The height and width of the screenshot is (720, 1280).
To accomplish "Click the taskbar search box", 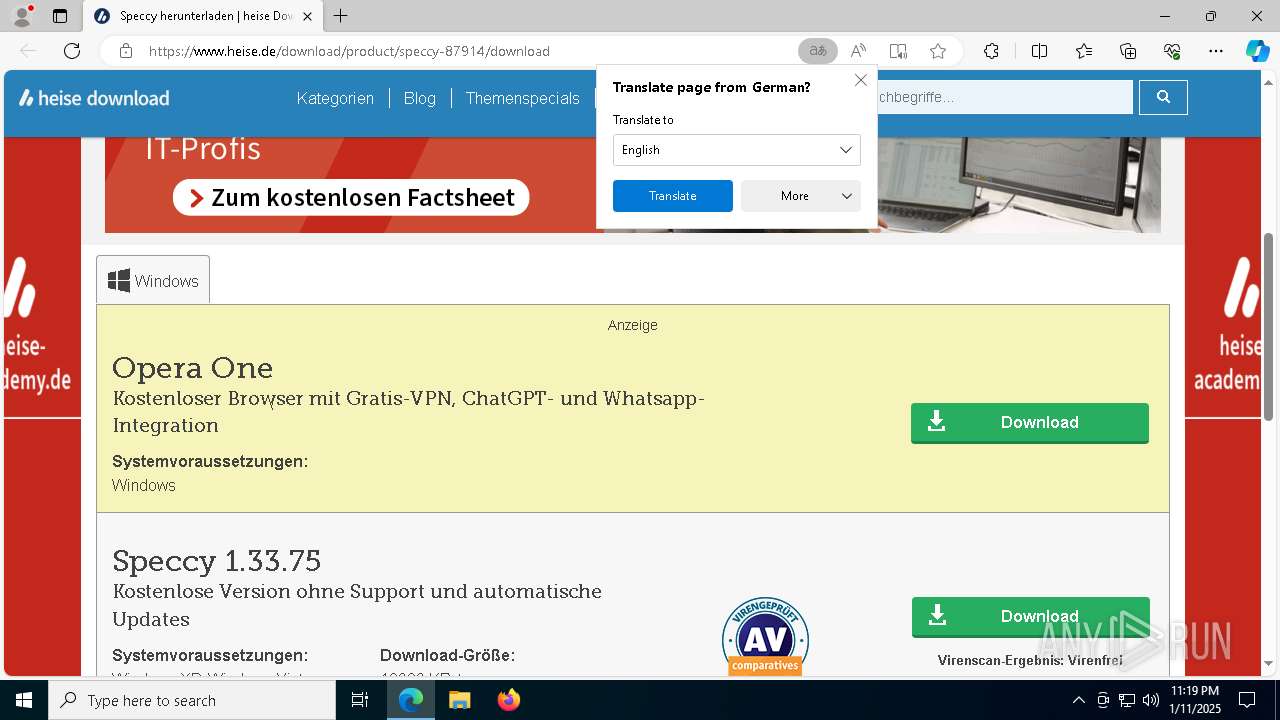I will 192,700.
